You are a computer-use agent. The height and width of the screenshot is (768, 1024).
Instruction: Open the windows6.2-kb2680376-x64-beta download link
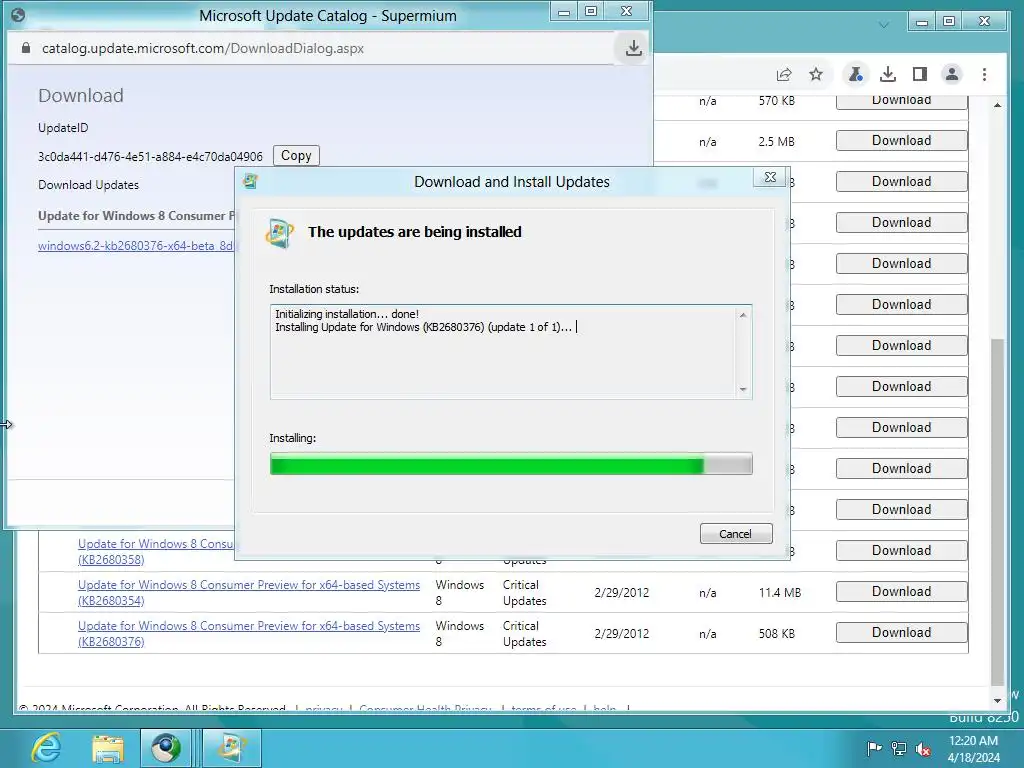point(135,246)
